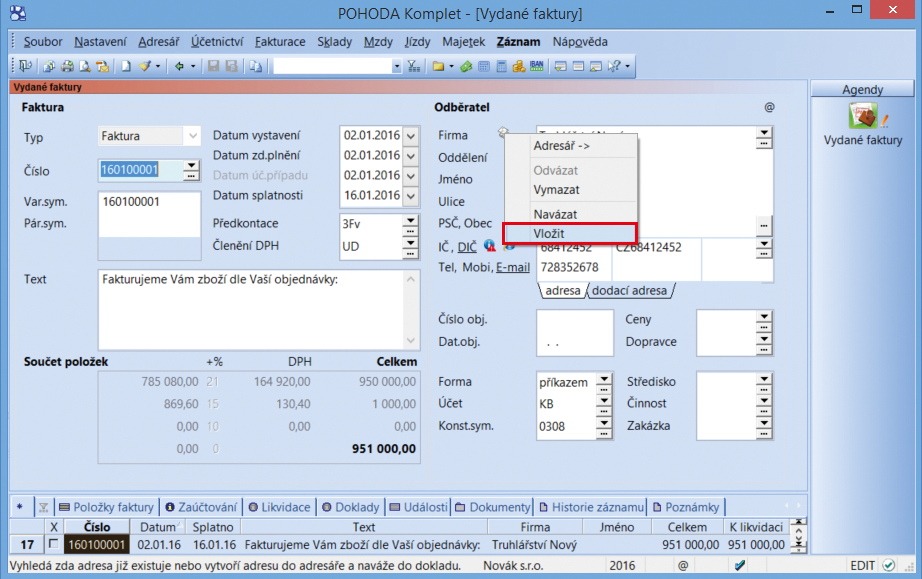Image resolution: width=922 pixels, height=579 pixels.
Task: Sort table by the Celkem column header
Action: 687,527
